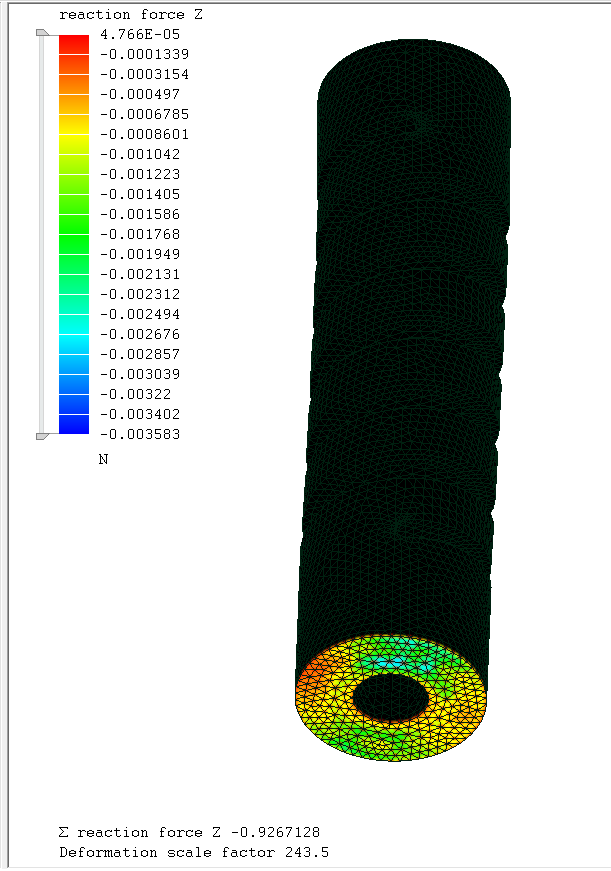This screenshot has height=871, width=611.
Task: Select legend value -0.0006785
Action: [144, 114]
